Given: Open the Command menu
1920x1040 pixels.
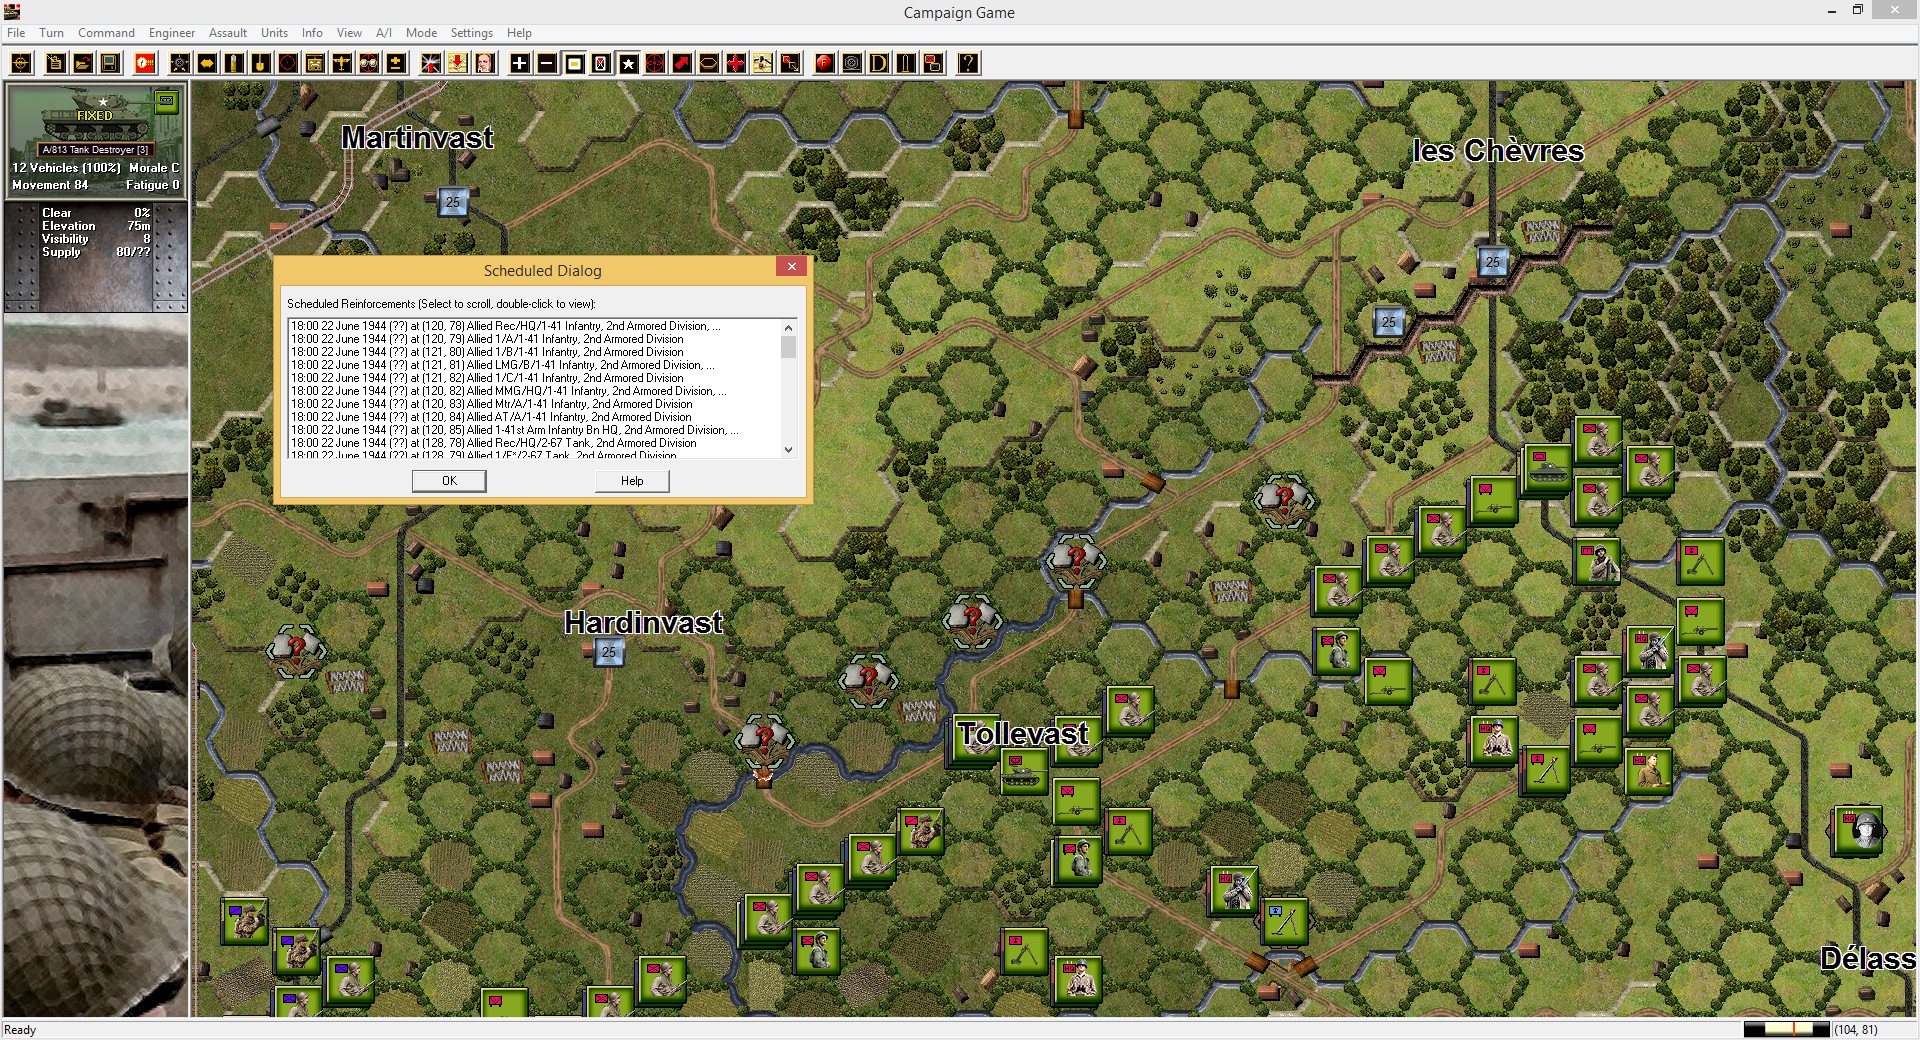Looking at the screenshot, I should [106, 33].
